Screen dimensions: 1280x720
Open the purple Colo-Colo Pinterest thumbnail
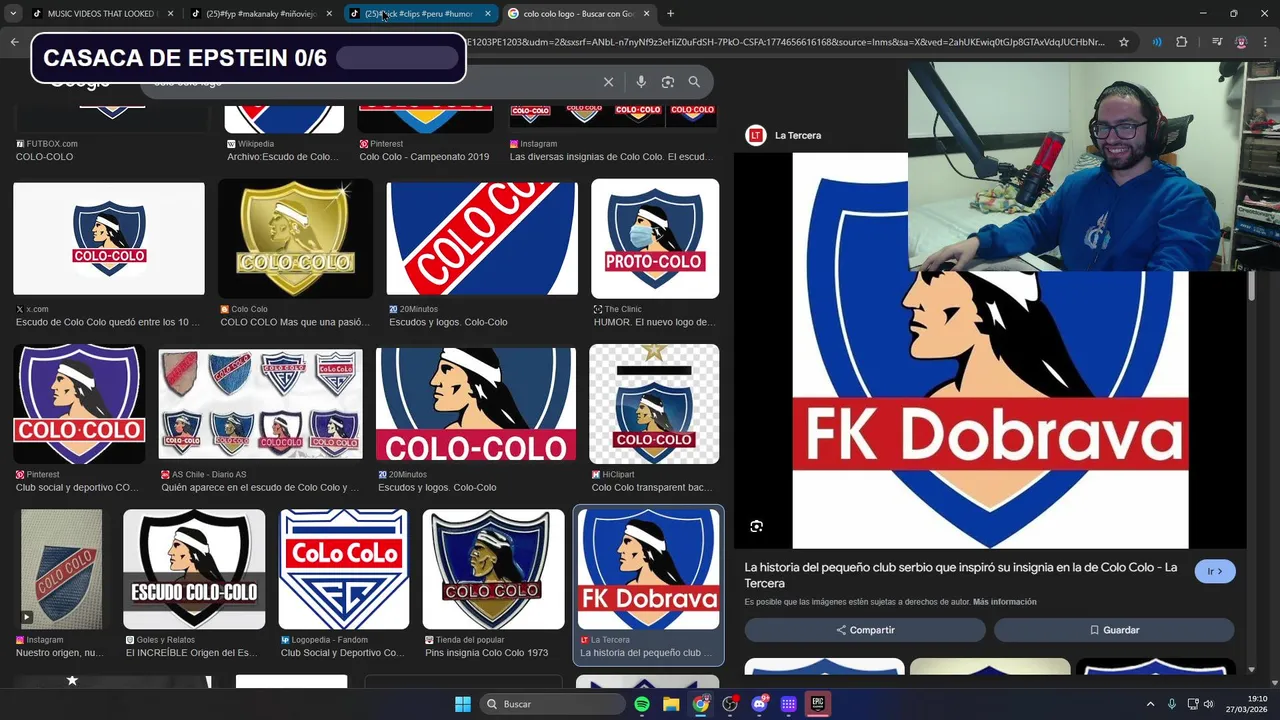79,404
